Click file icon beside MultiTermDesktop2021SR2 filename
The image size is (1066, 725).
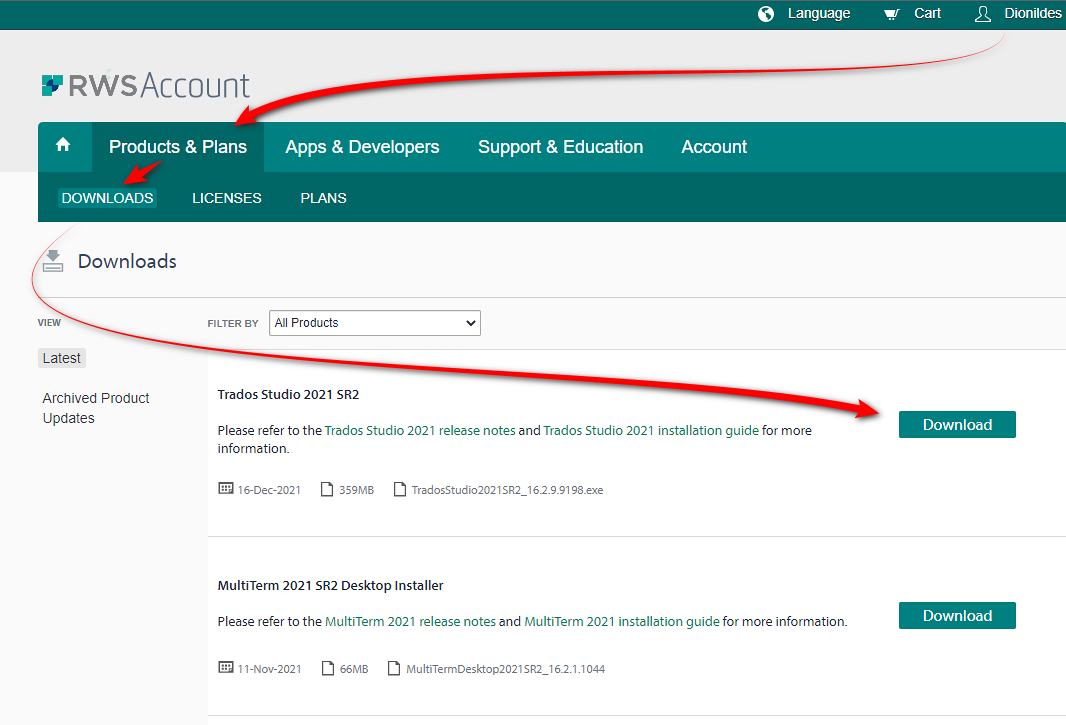tap(394, 668)
